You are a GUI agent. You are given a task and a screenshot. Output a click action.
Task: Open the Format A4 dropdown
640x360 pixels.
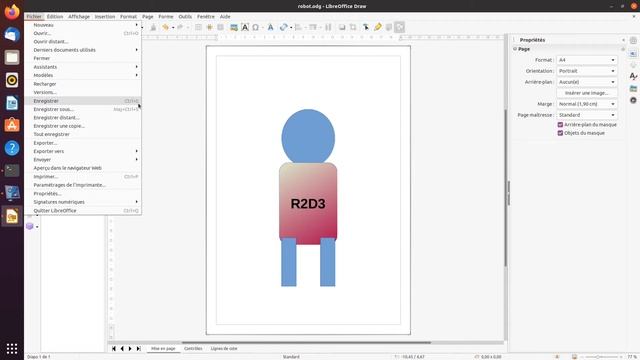587,60
